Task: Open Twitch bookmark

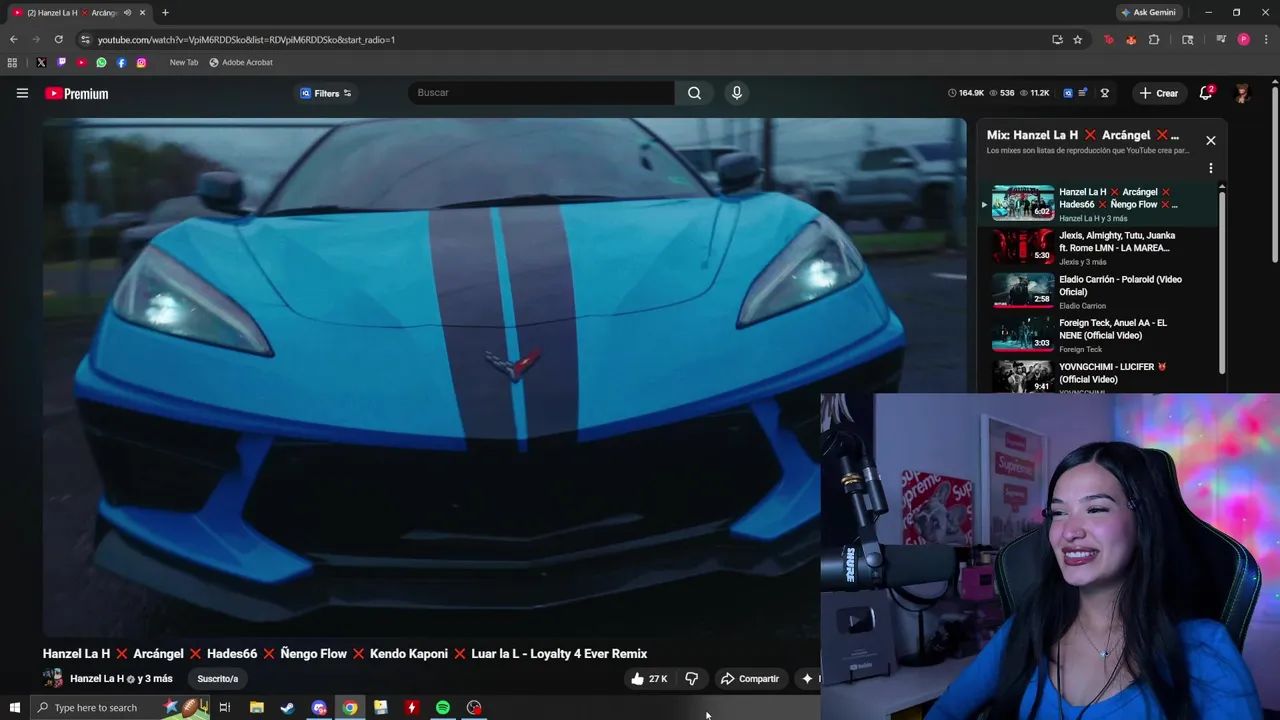Action: coord(61,63)
